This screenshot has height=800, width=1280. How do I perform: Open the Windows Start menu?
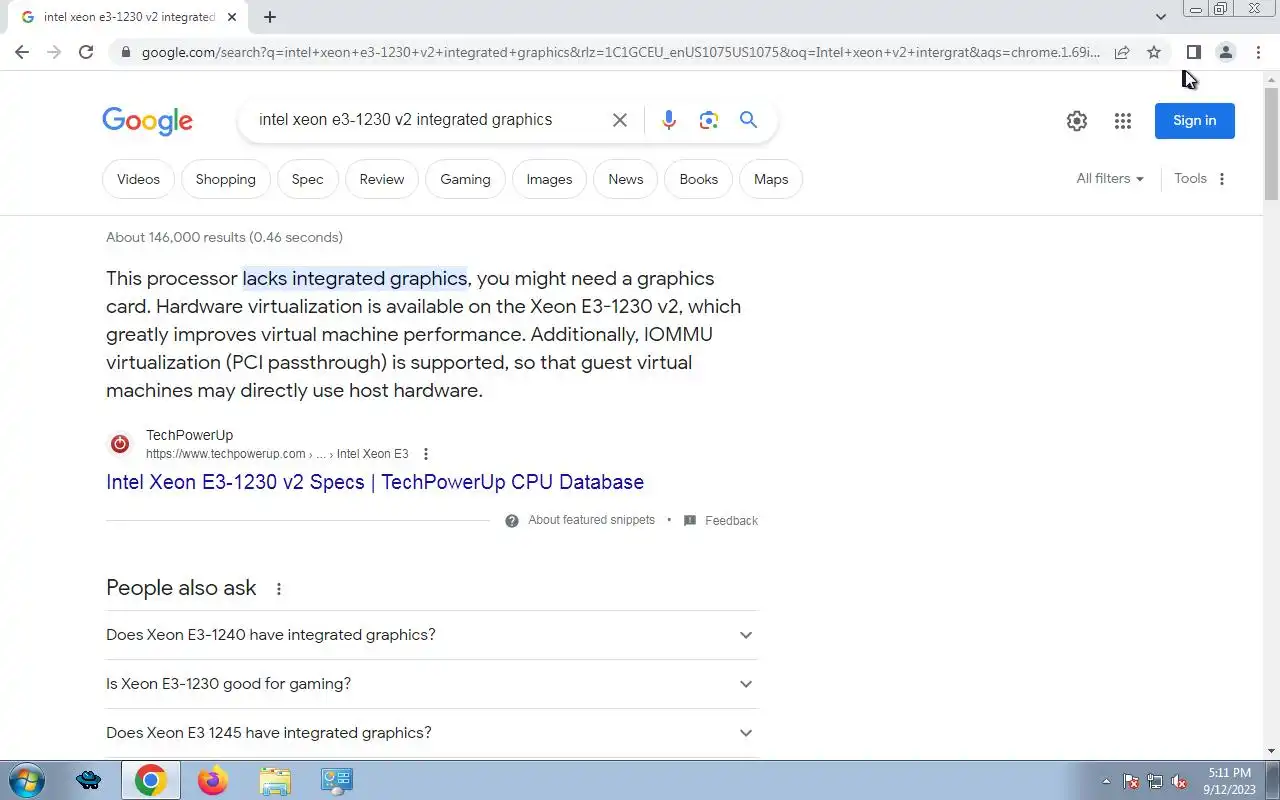(25, 781)
